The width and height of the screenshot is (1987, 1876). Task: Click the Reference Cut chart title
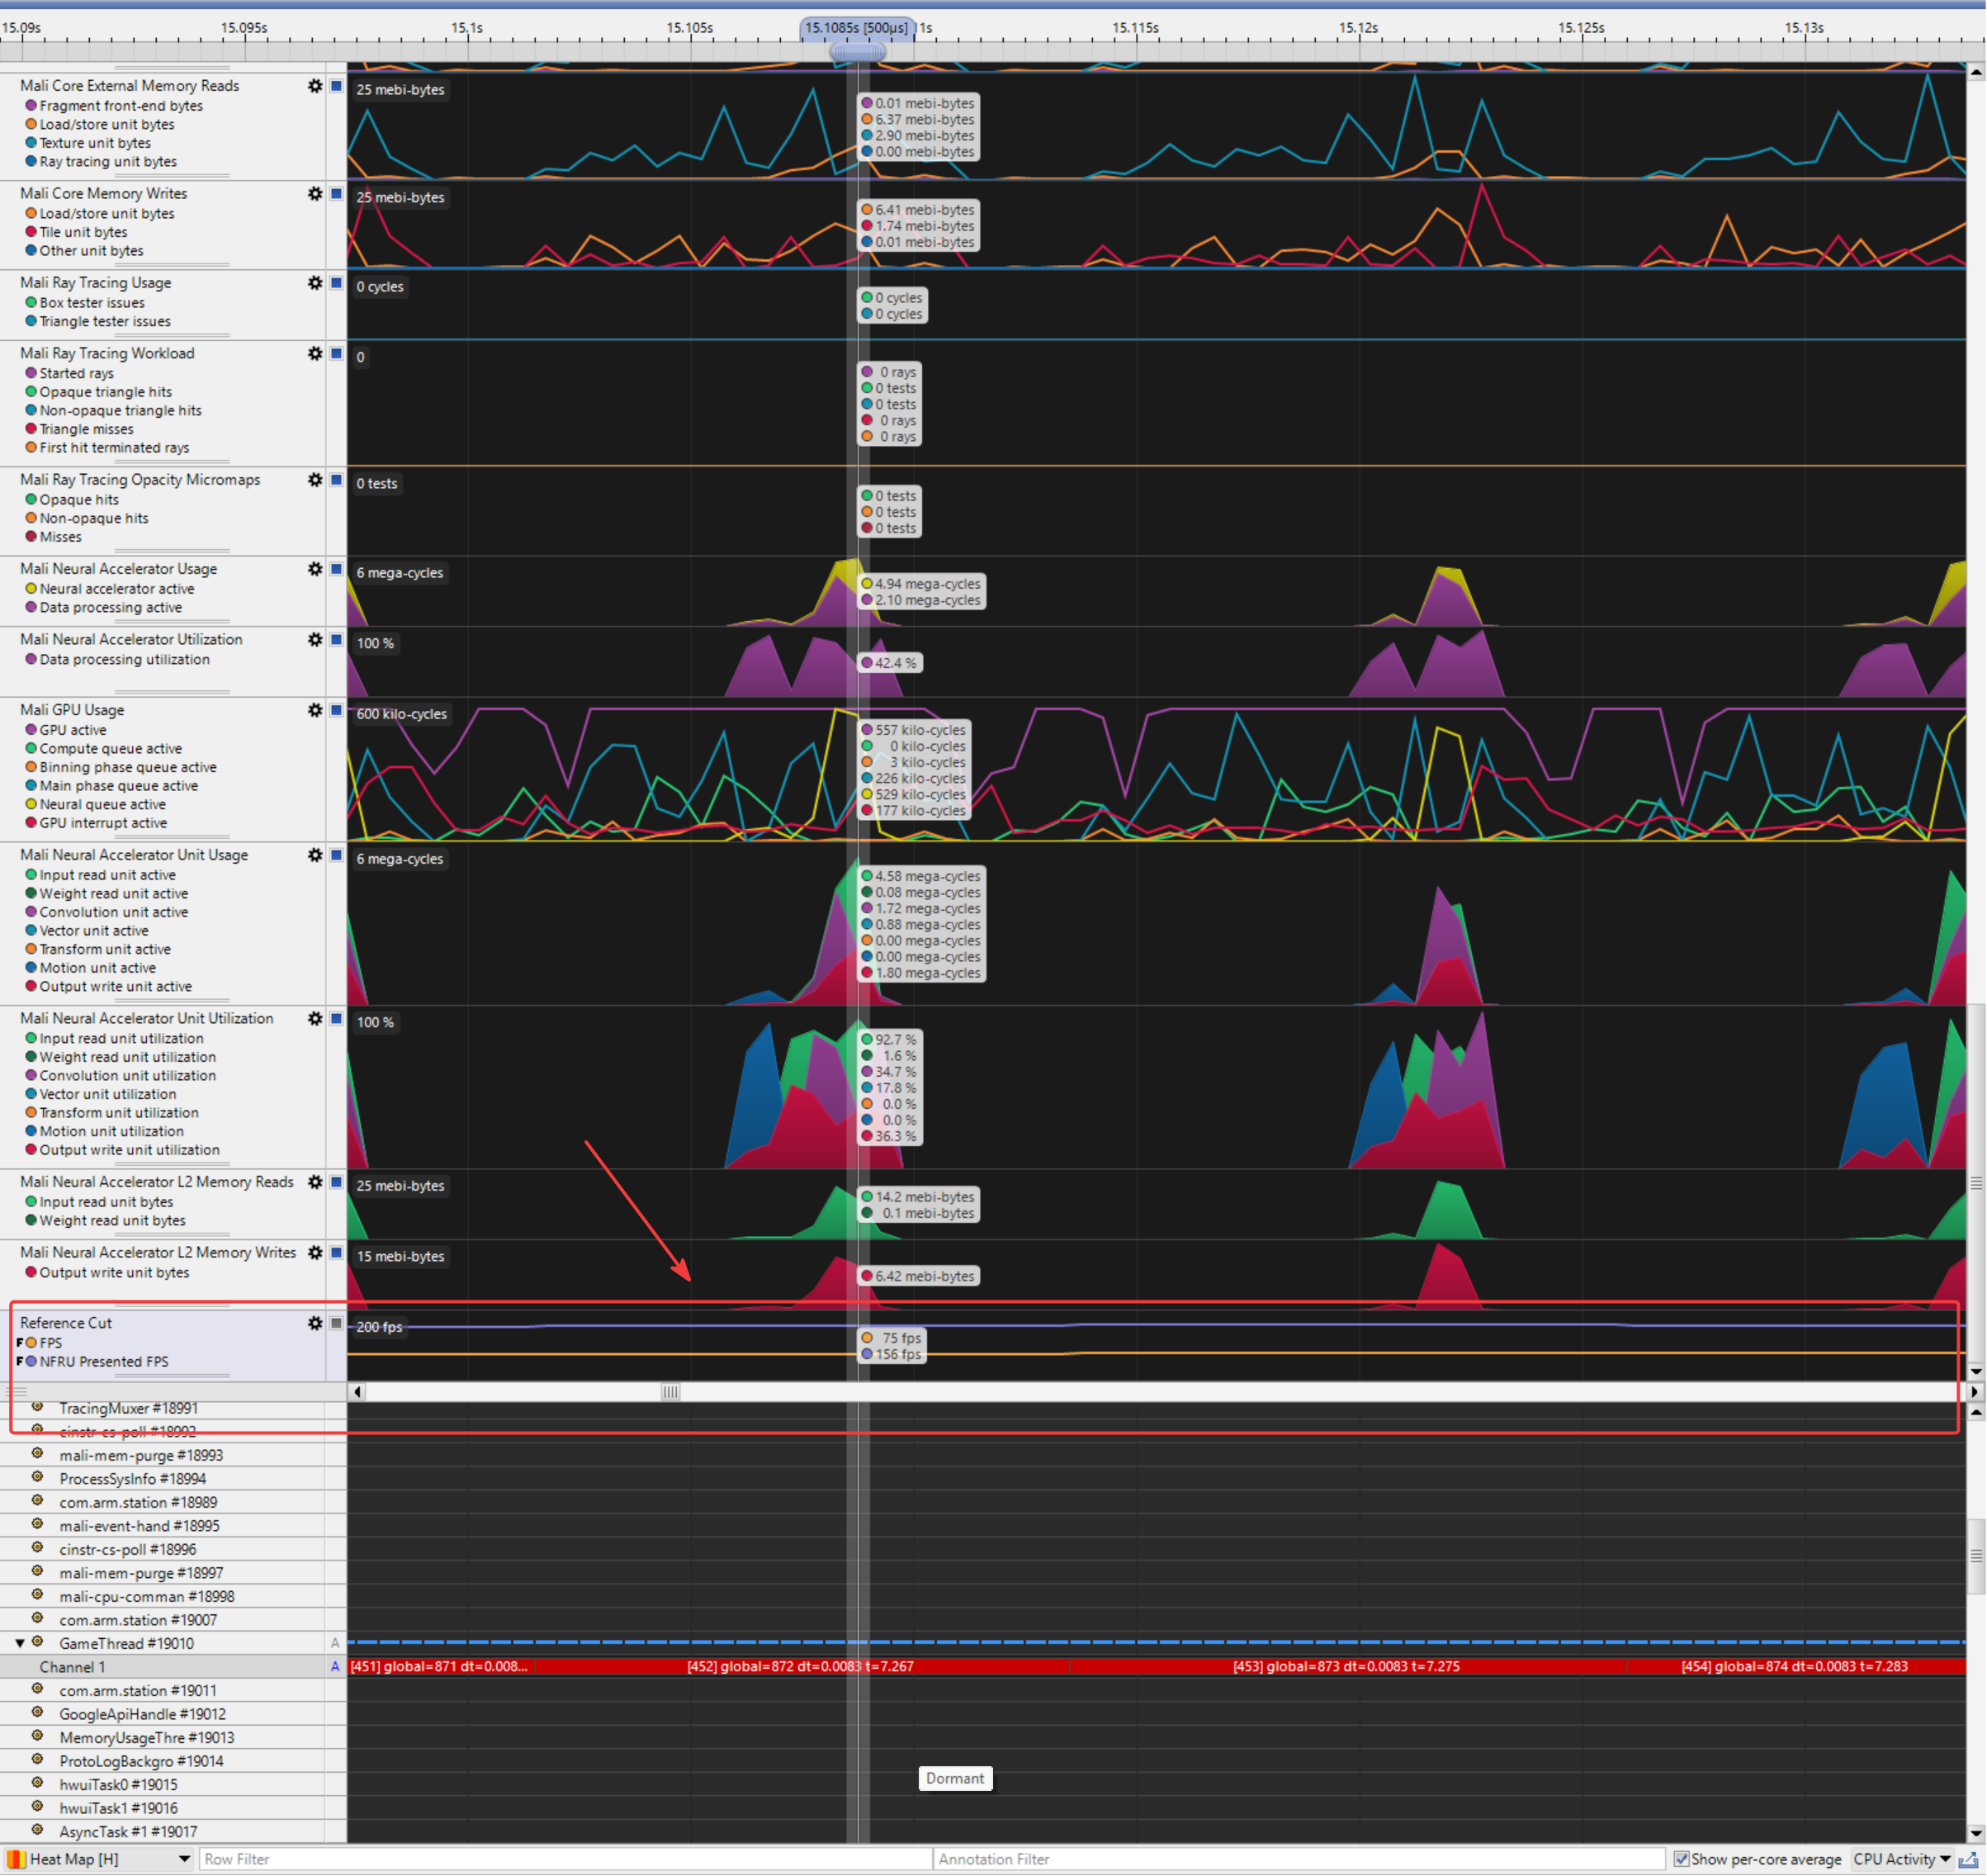[66, 1323]
